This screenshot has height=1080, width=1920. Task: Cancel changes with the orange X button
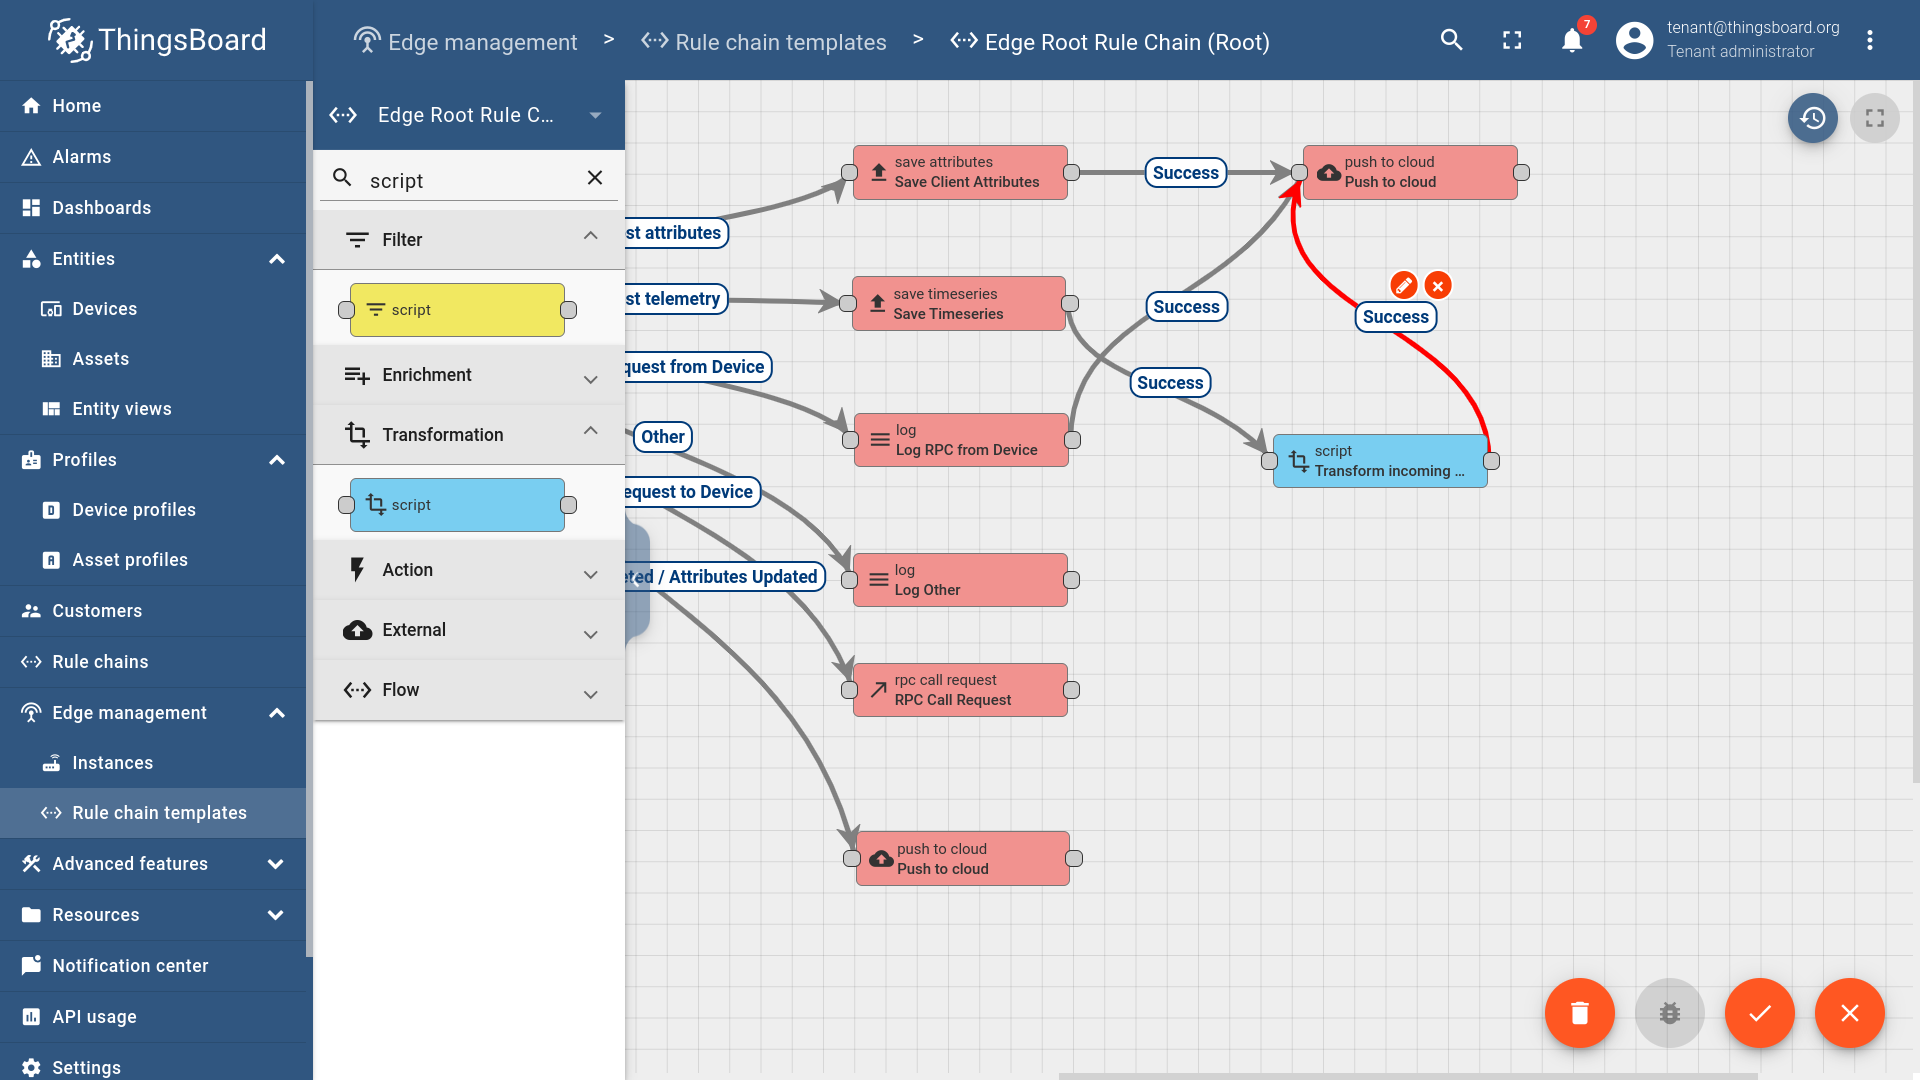[1849, 1013]
